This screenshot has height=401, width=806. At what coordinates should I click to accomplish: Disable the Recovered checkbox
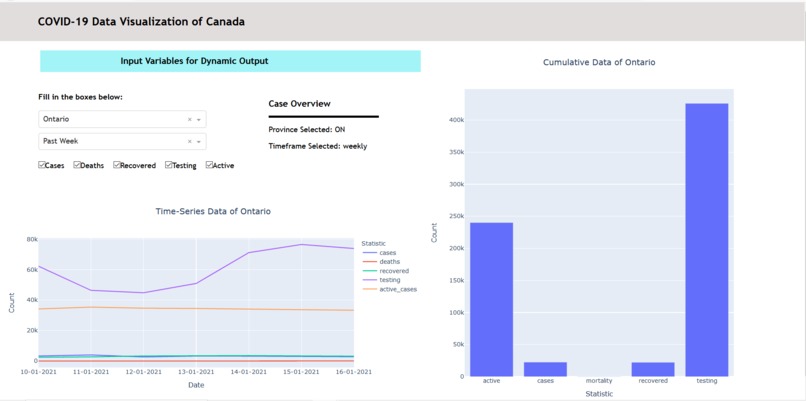pos(117,165)
